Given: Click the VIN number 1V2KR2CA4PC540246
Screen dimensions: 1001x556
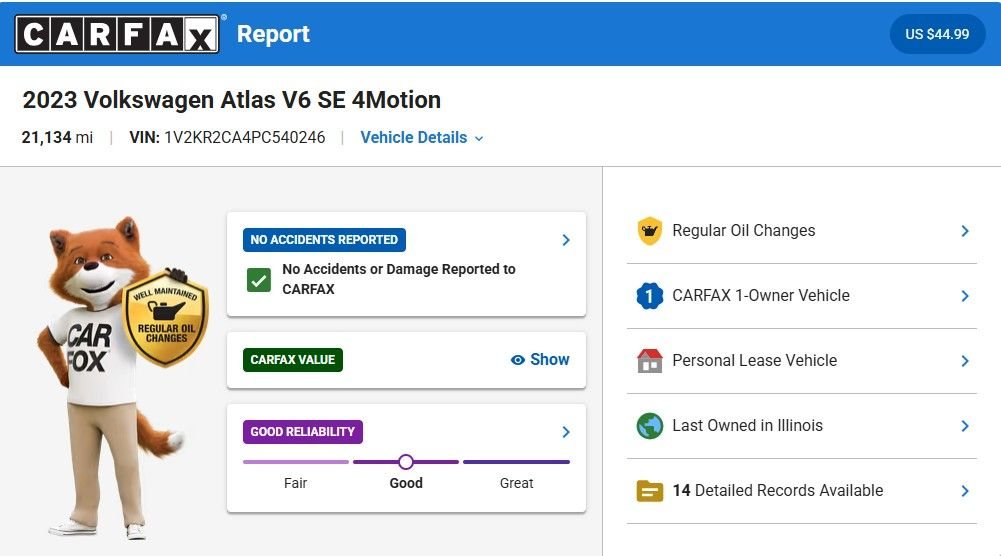Looking at the screenshot, I should coord(245,137).
